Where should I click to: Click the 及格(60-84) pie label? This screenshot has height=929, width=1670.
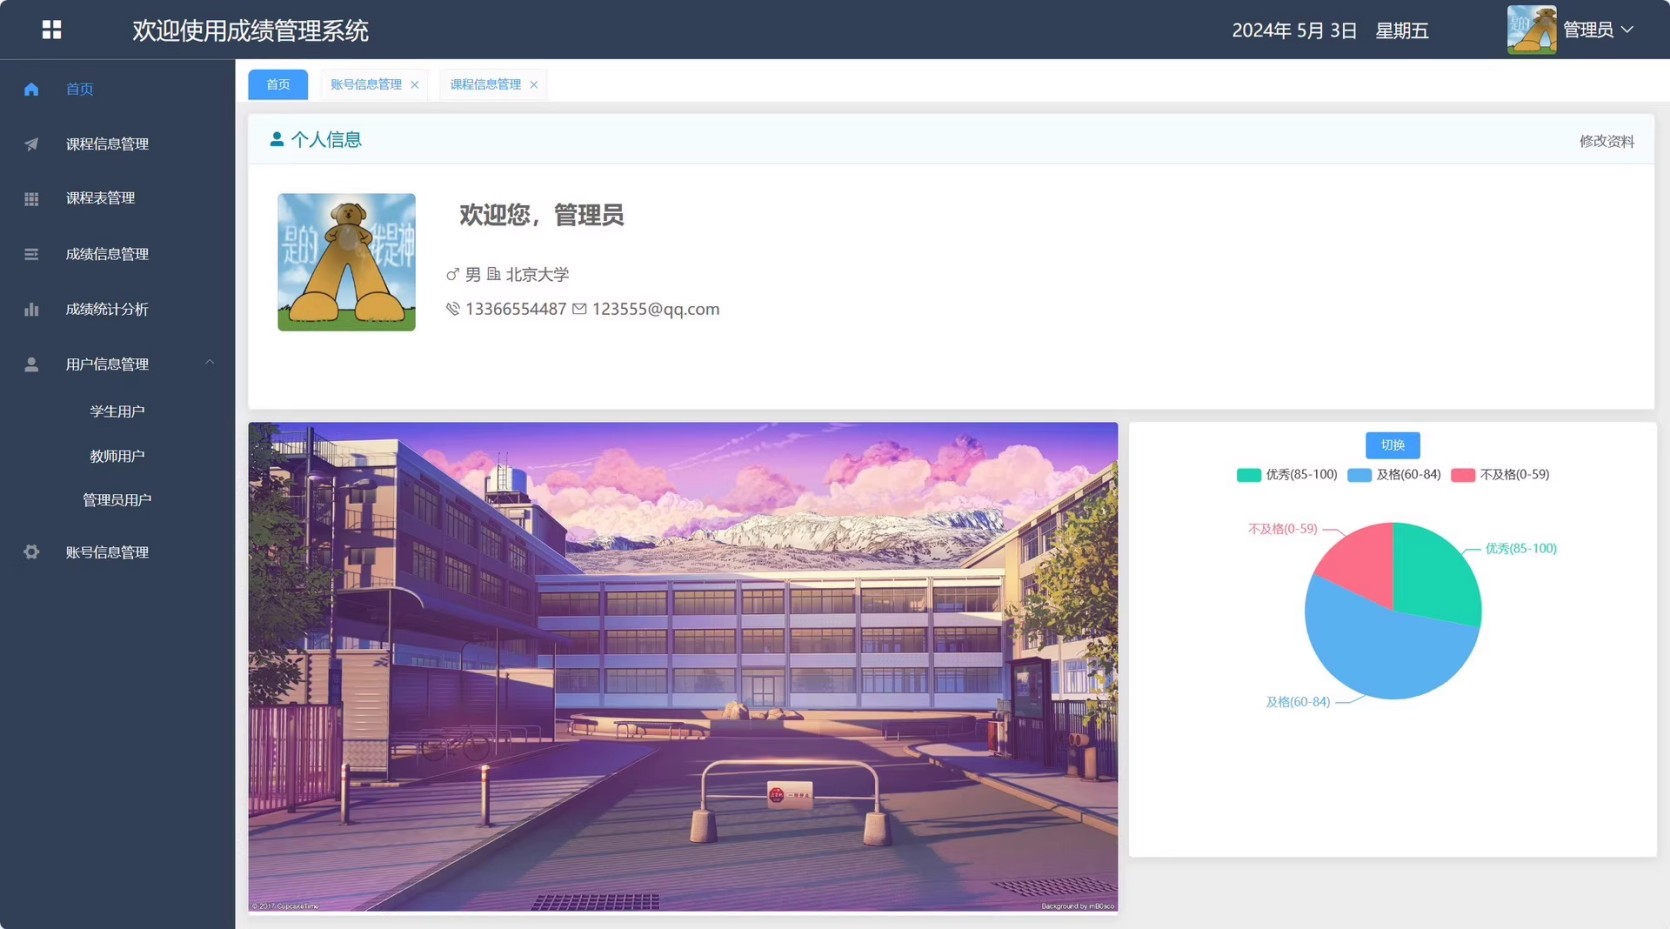pyautogui.click(x=1298, y=702)
